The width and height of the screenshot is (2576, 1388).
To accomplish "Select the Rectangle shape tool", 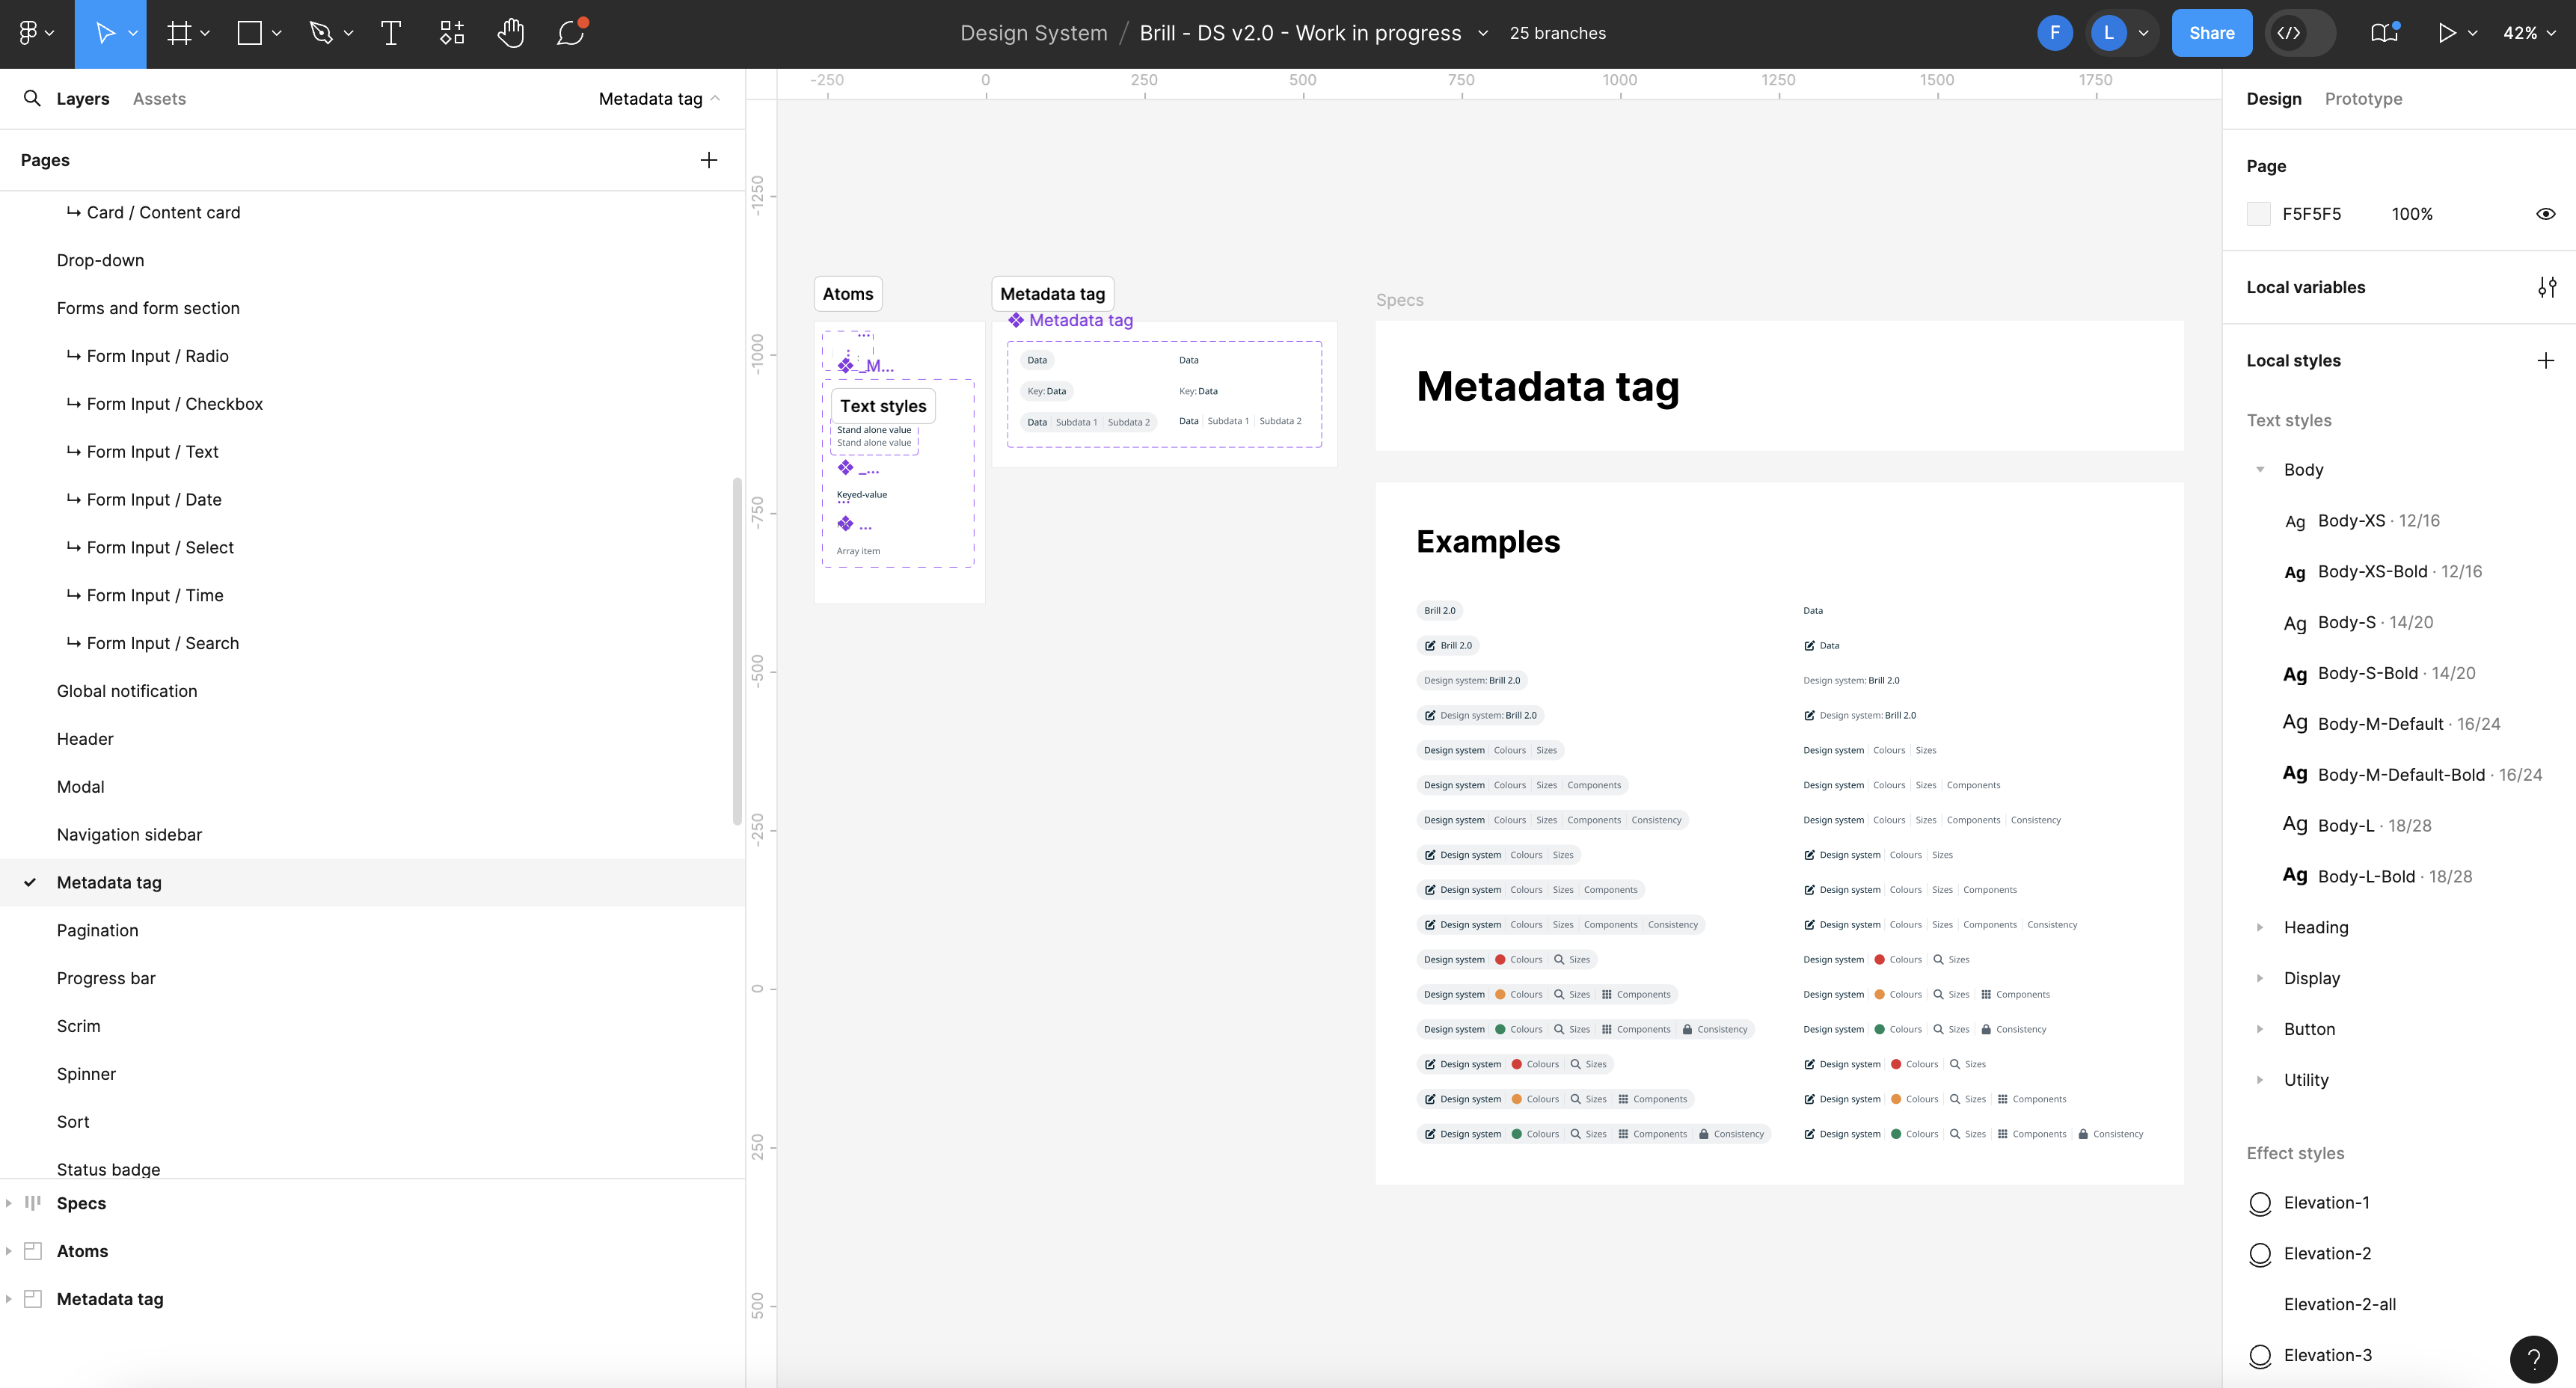I will point(248,33).
